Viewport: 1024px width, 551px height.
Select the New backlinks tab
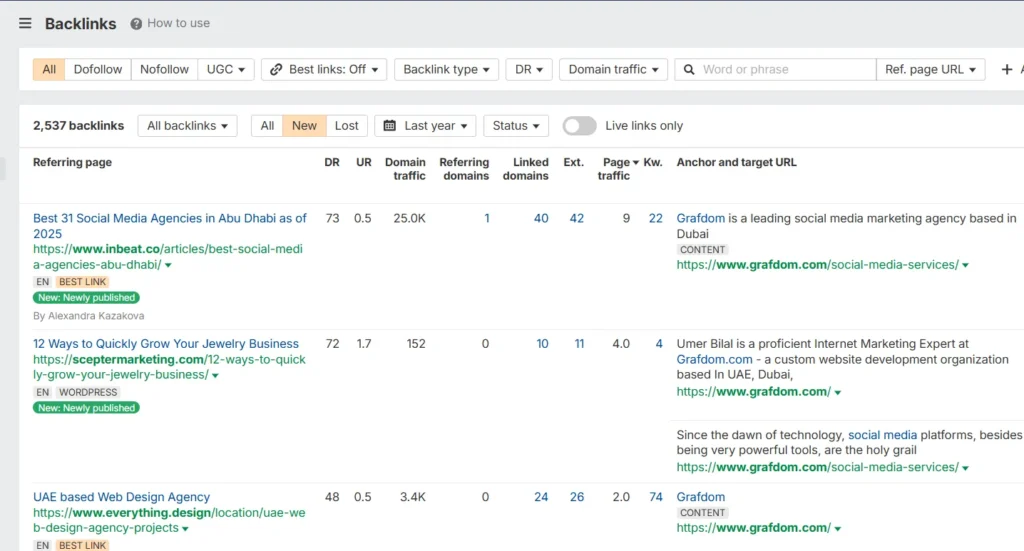pos(304,125)
